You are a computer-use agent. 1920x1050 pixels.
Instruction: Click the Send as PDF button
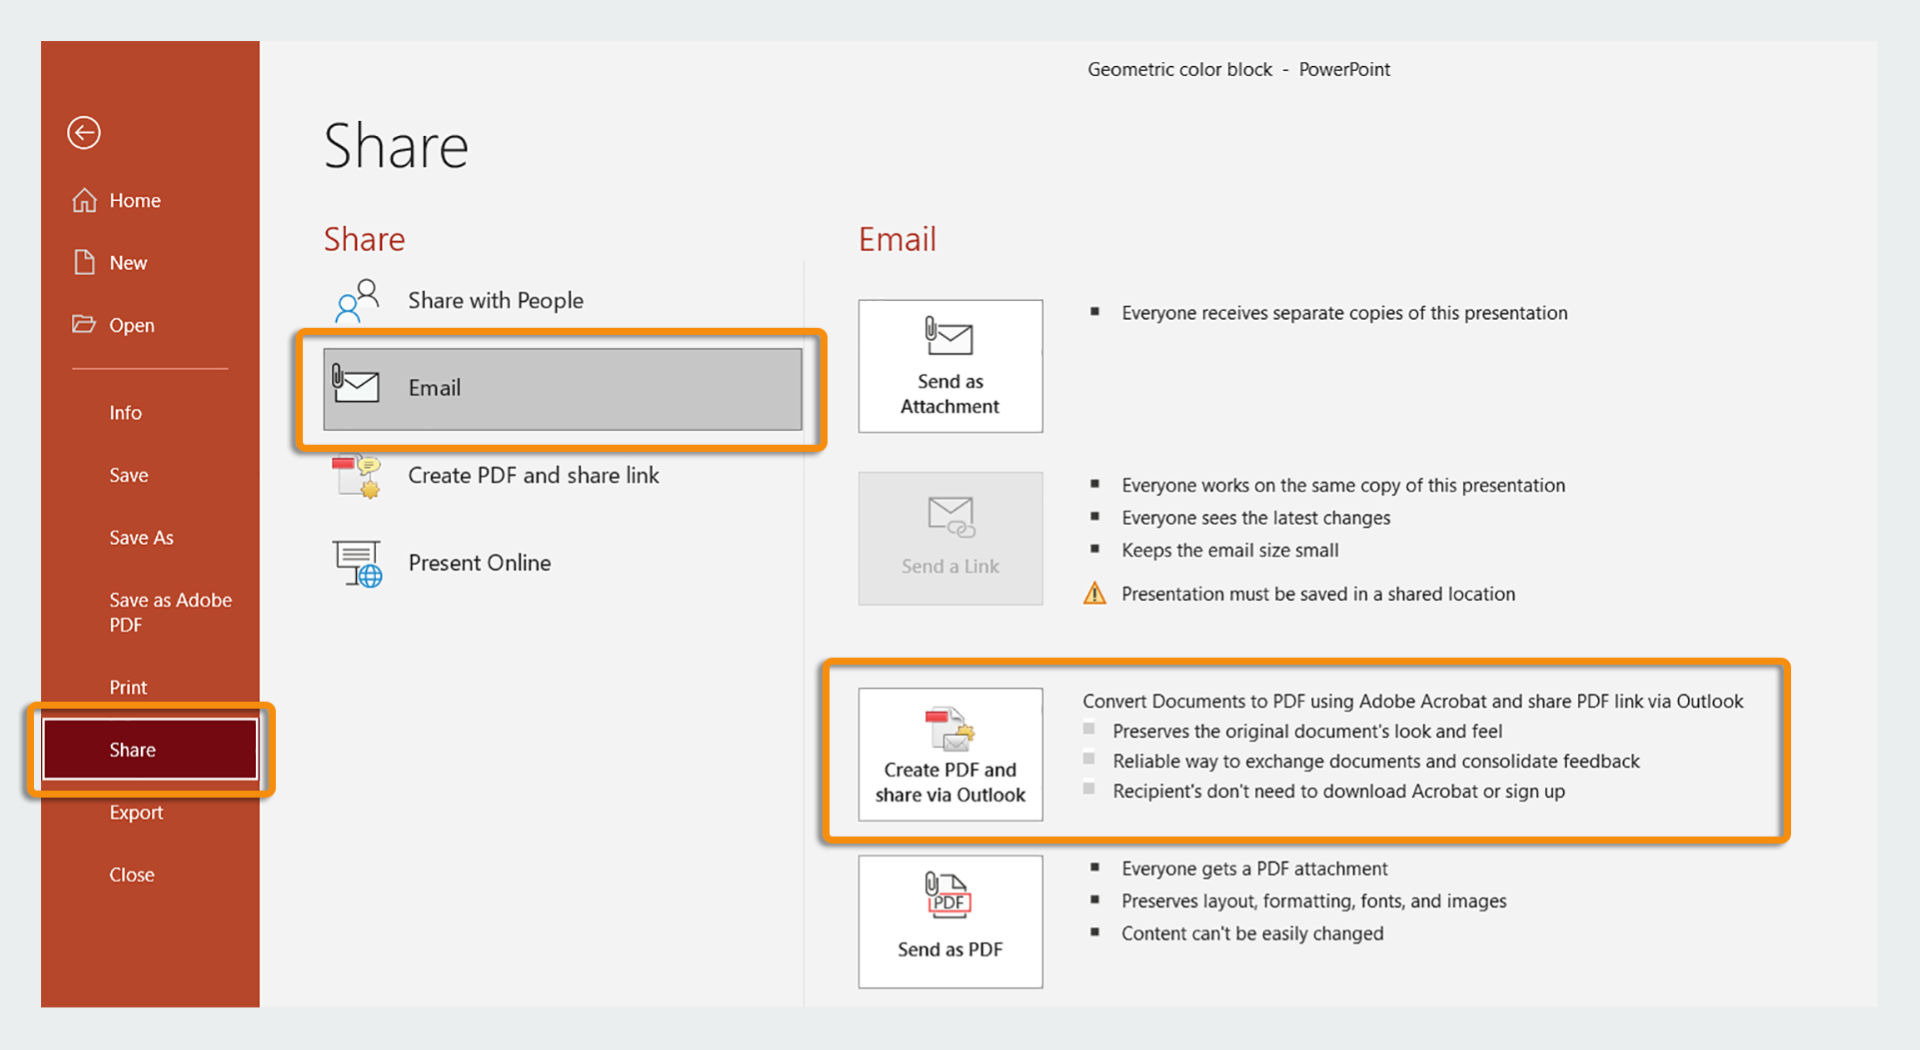(x=949, y=921)
